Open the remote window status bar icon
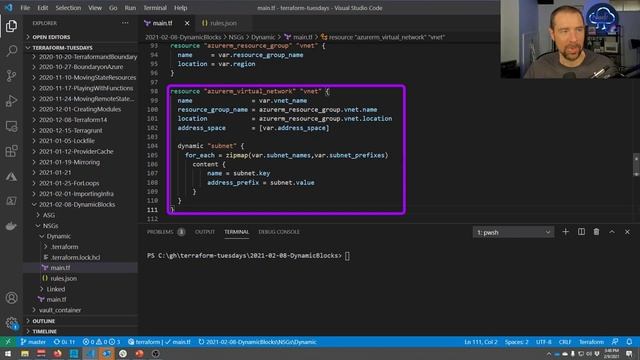 click(8, 342)
